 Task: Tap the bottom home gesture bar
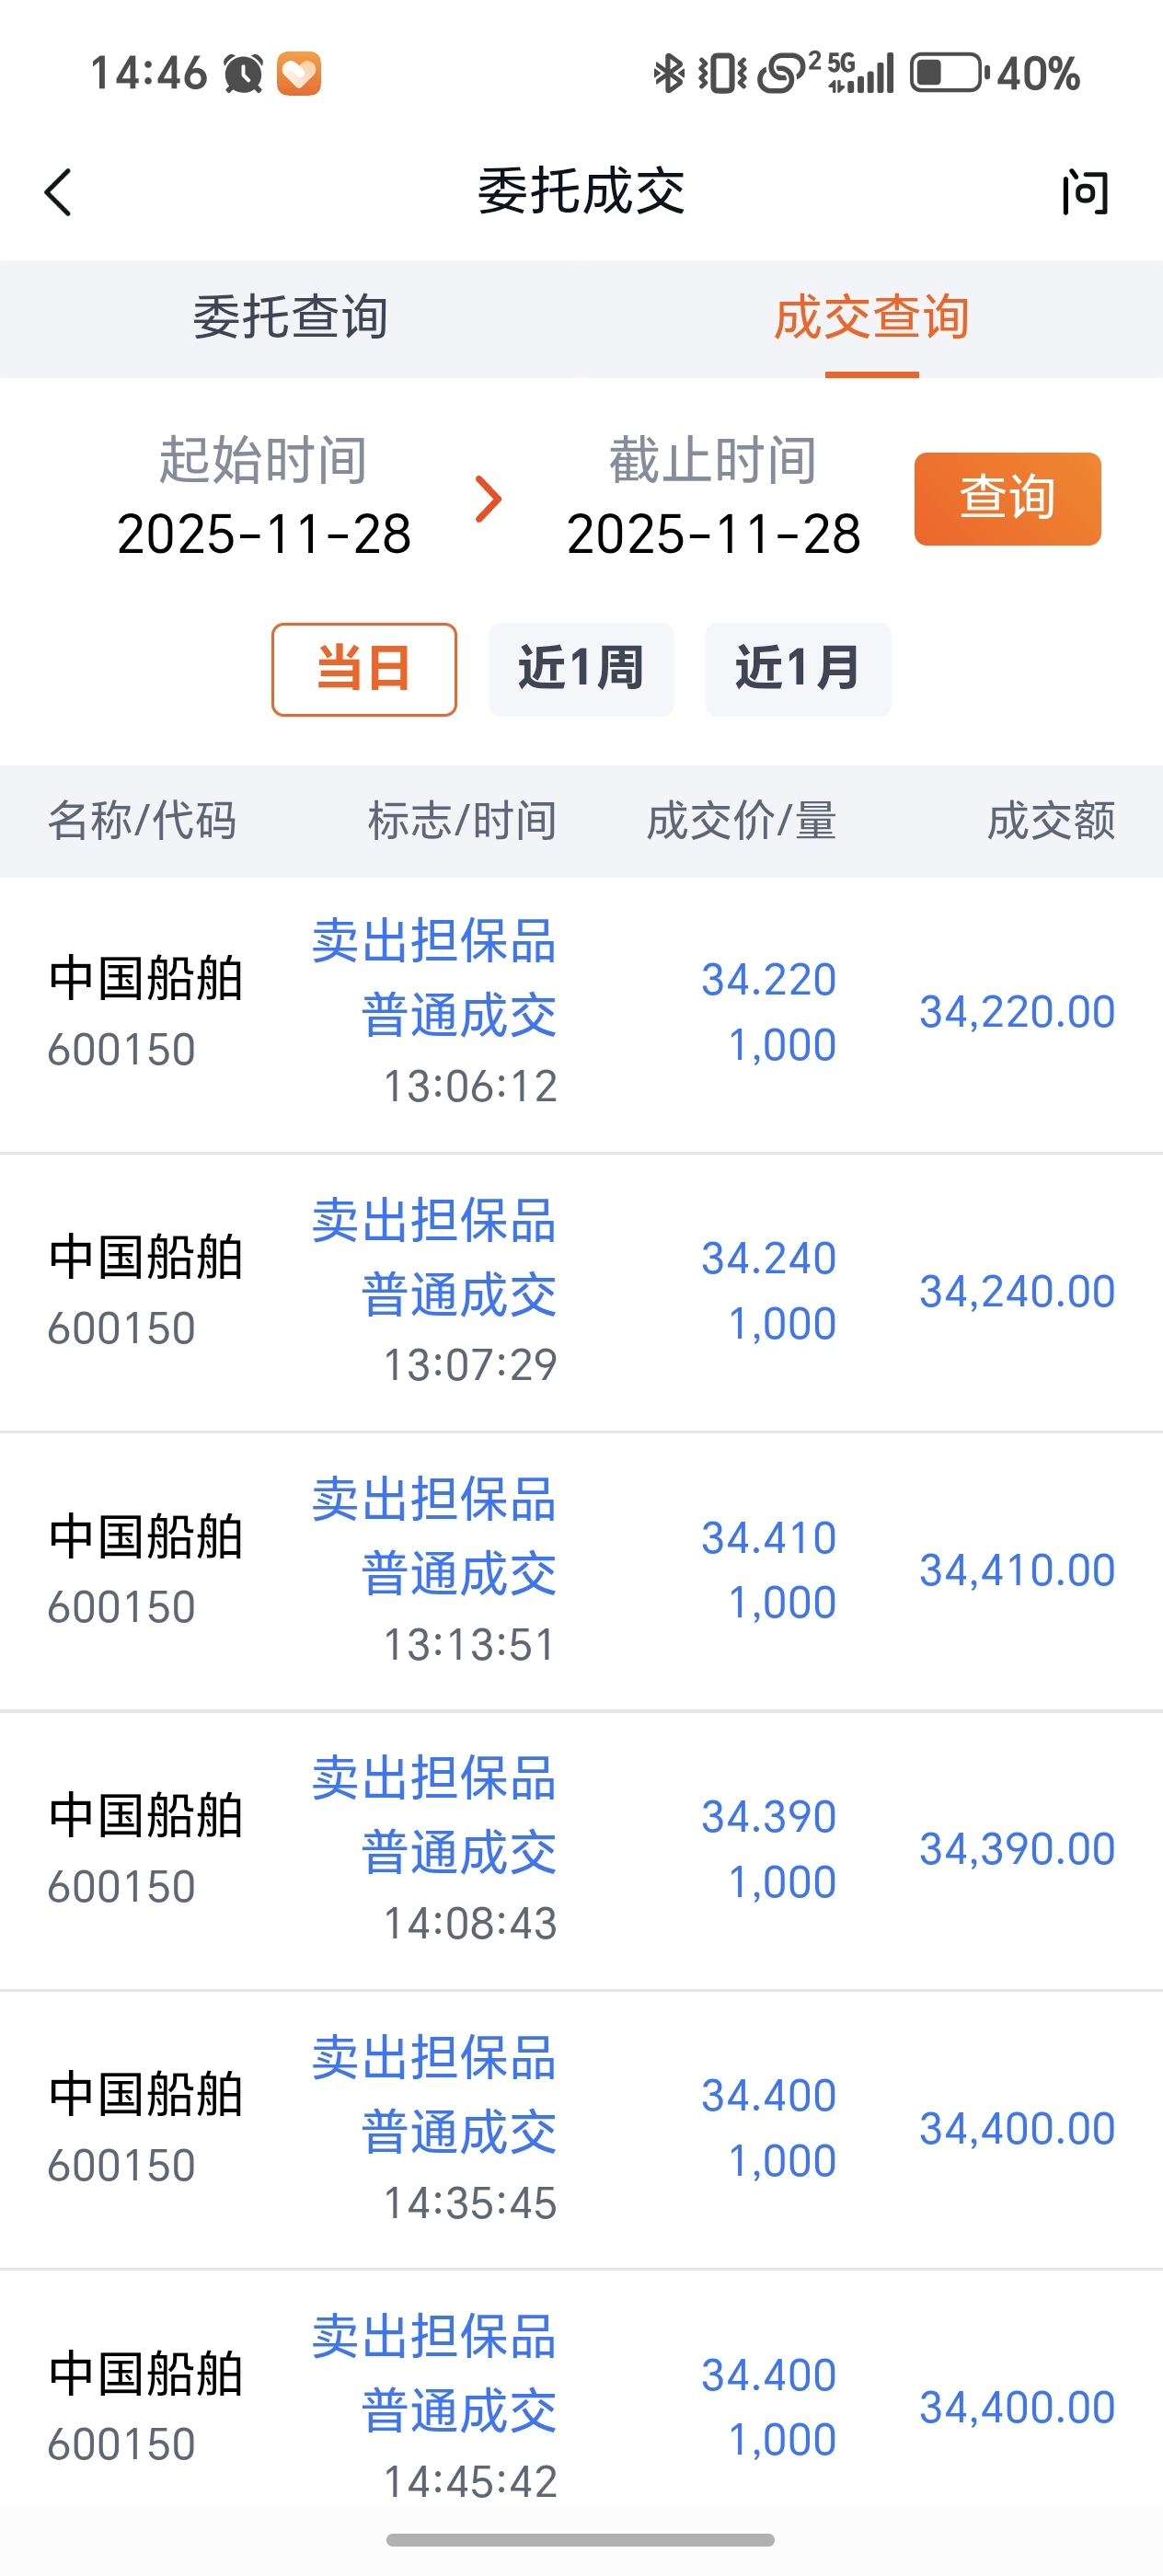pos(580,2540)
